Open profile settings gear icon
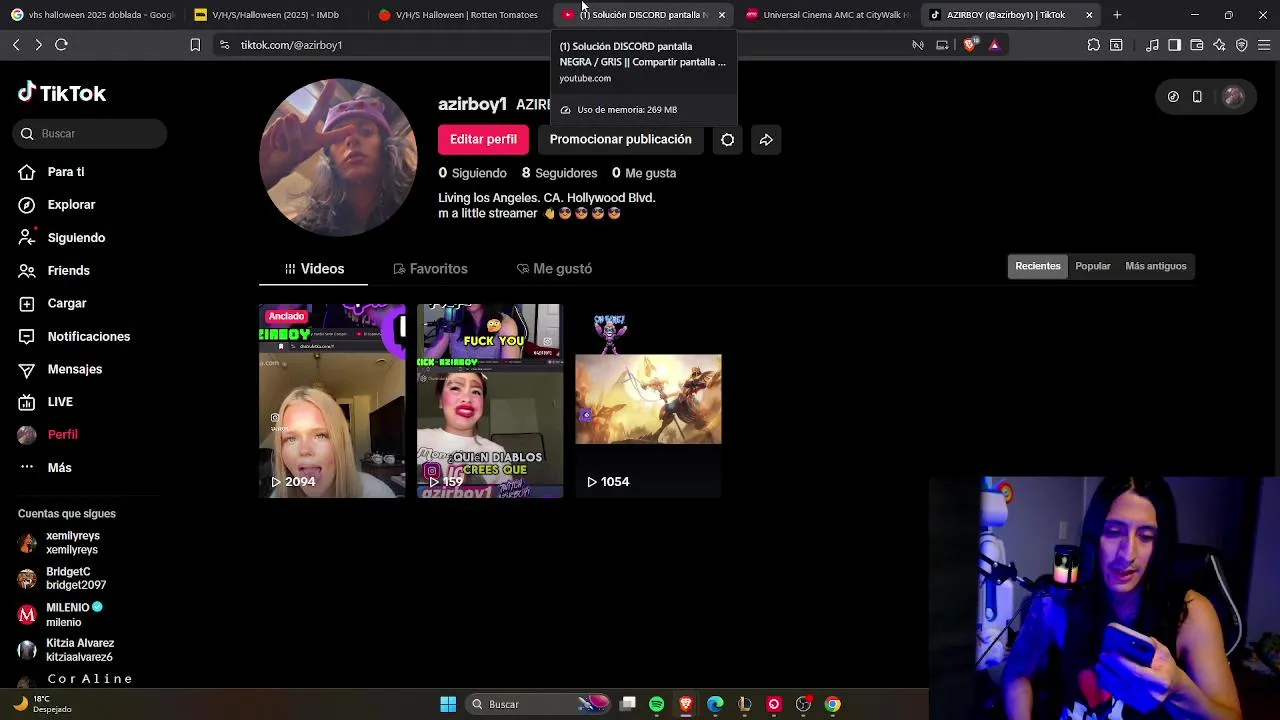The image size is (1280, 720). (728, 140)
